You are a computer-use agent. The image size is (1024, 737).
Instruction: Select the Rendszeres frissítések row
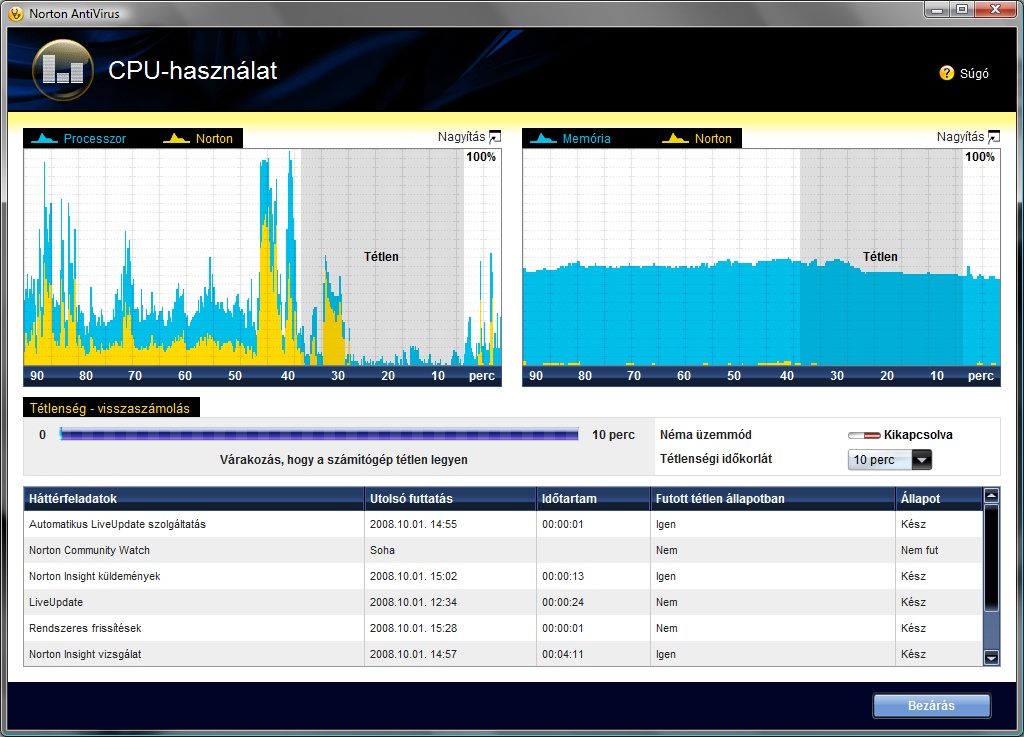pos(503,629)
